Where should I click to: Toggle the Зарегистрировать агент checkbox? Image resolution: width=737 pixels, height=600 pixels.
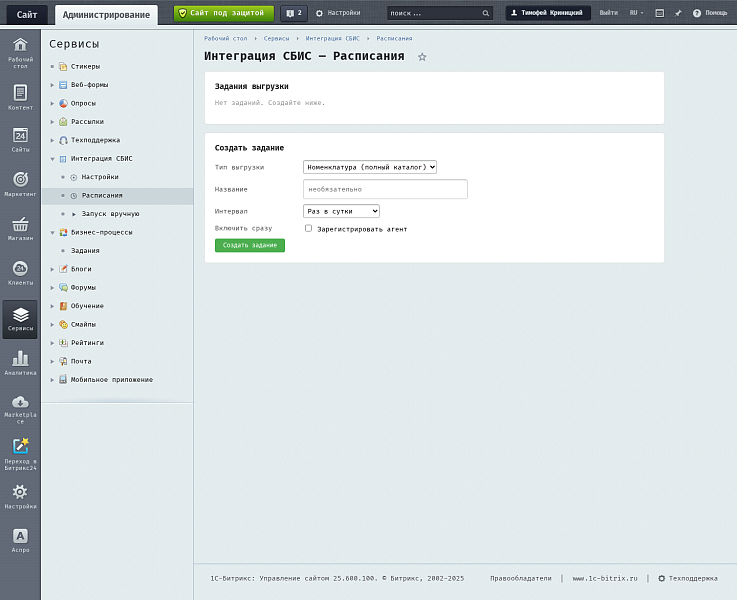click(x=308, y=228)
